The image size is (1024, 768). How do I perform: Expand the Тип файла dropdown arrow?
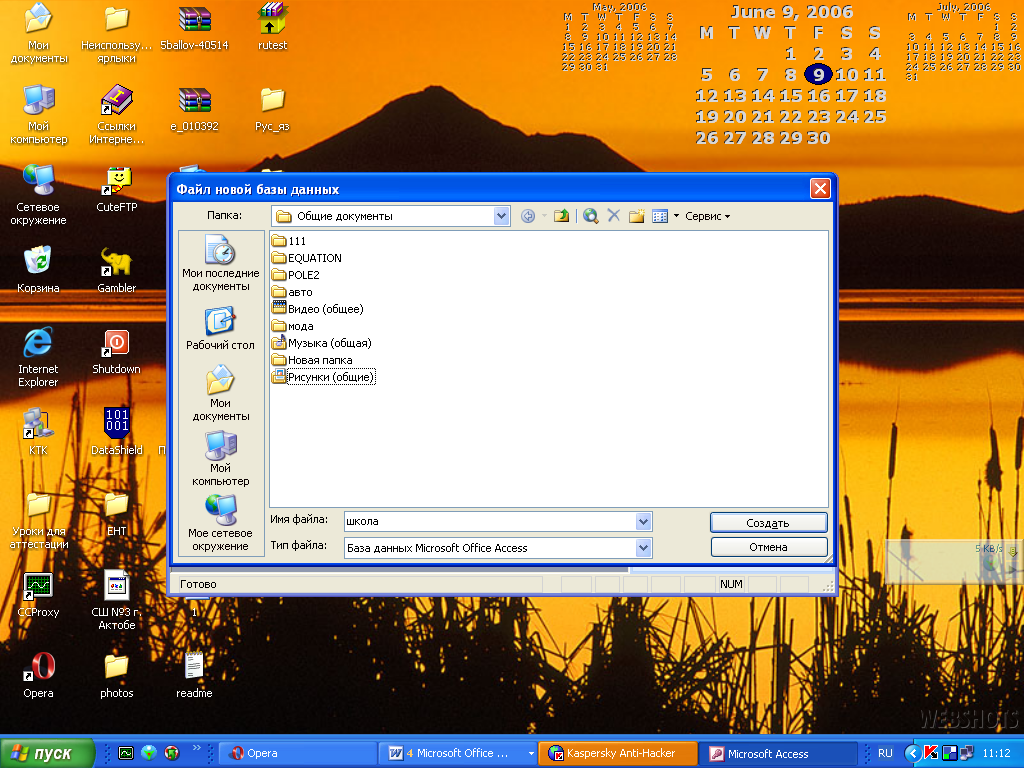[643, 548]
